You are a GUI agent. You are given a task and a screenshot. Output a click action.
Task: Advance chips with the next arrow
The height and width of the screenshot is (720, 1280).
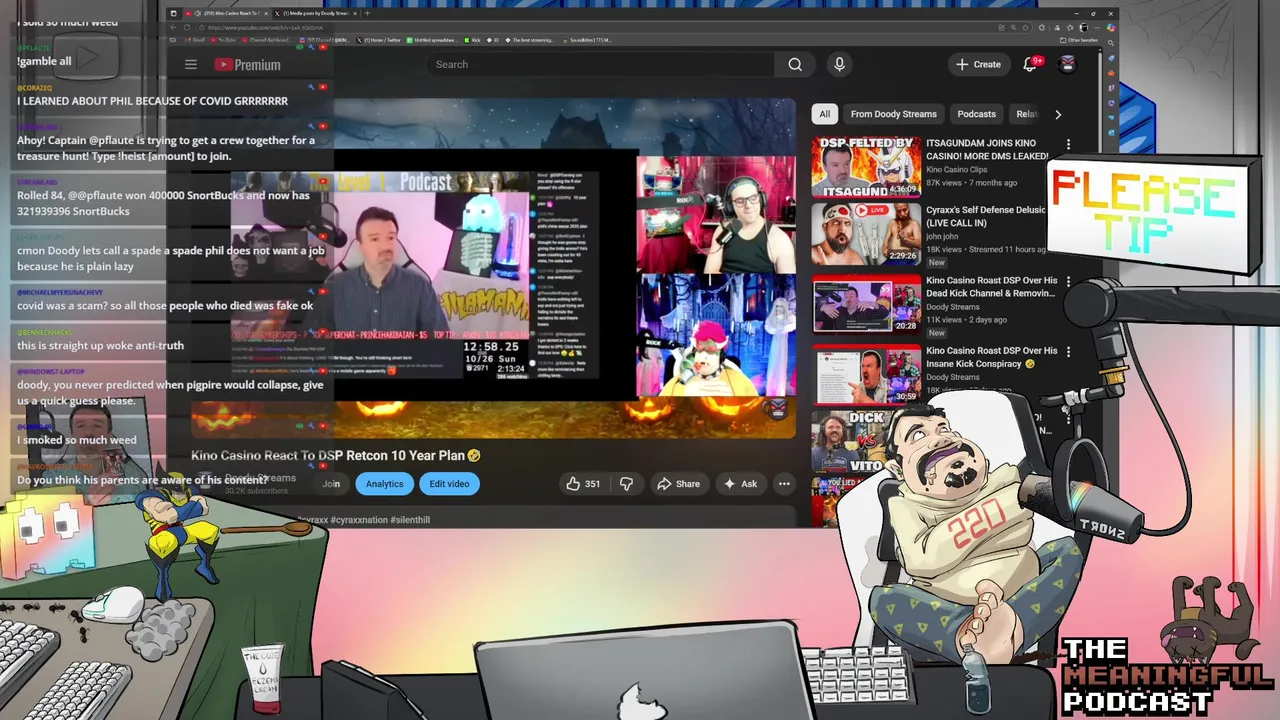(x=1058, y=114)
